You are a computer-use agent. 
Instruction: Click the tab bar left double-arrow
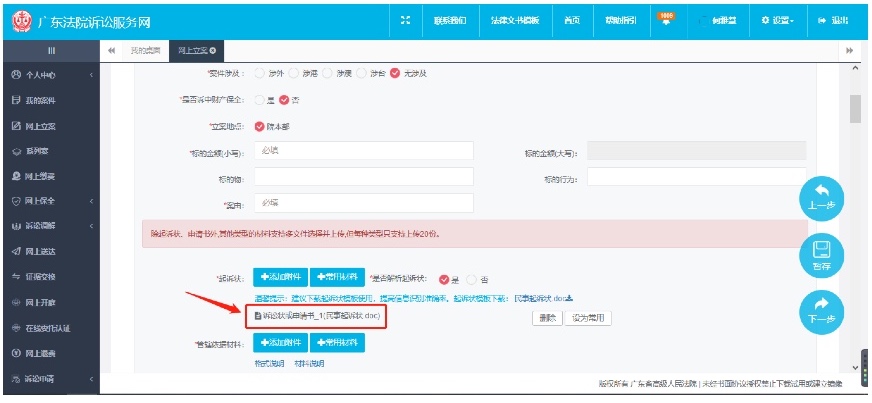[x=111, y=51]
